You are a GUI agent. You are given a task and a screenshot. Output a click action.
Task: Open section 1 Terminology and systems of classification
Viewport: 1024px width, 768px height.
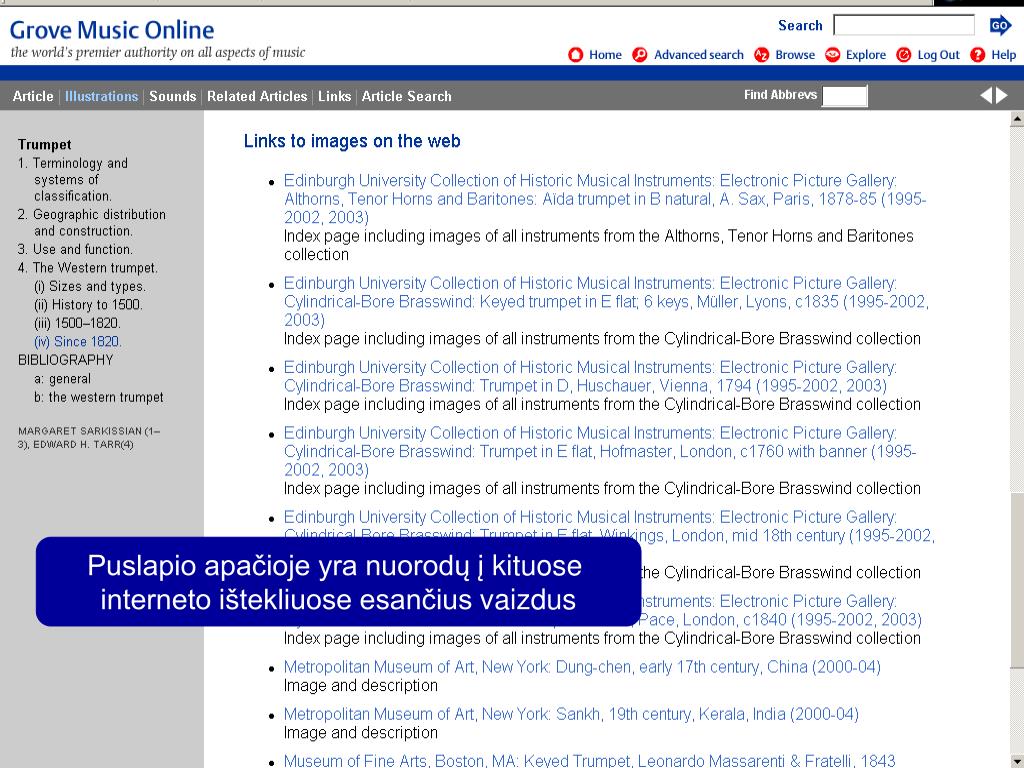72,180
